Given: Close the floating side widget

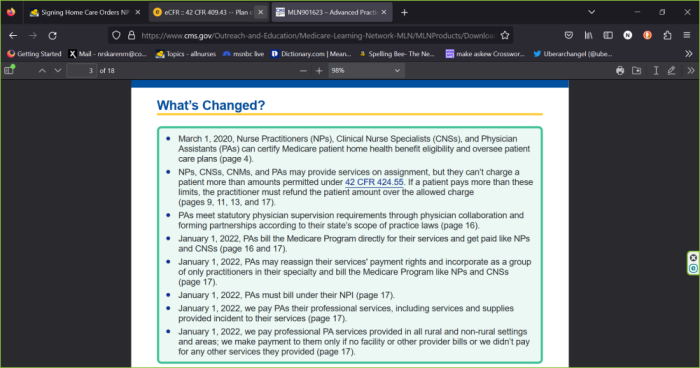Looking at the screenshot, I should pos(693,258).
